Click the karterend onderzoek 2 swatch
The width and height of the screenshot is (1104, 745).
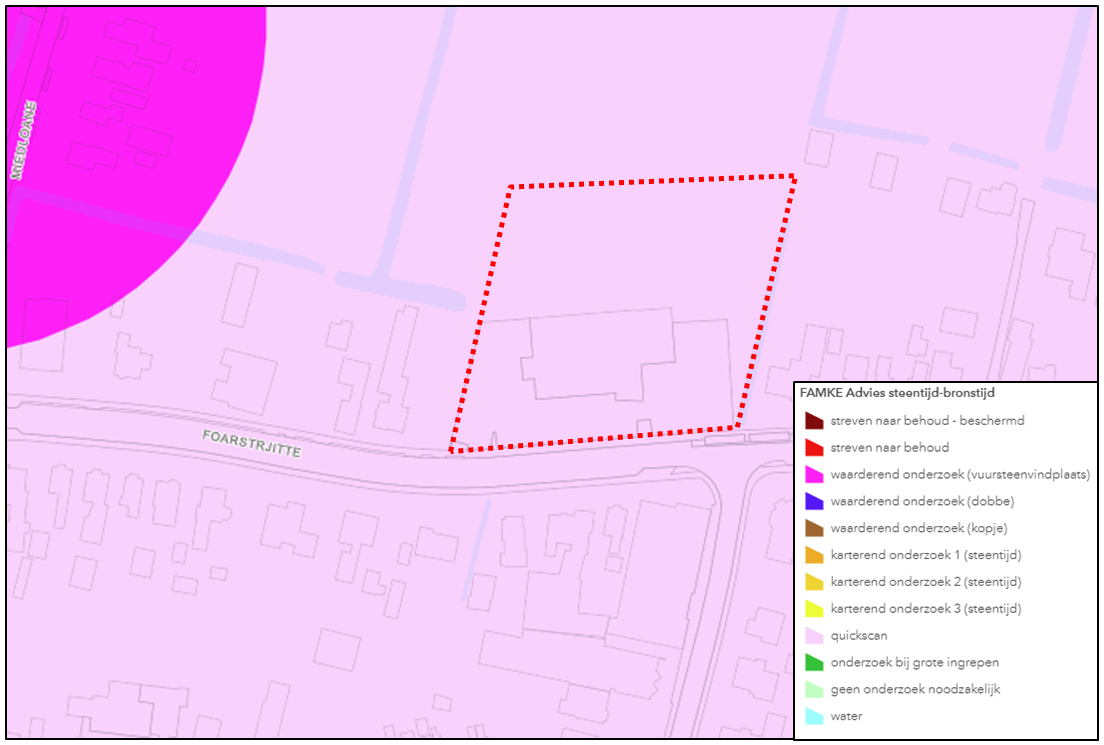click(814, 582)
